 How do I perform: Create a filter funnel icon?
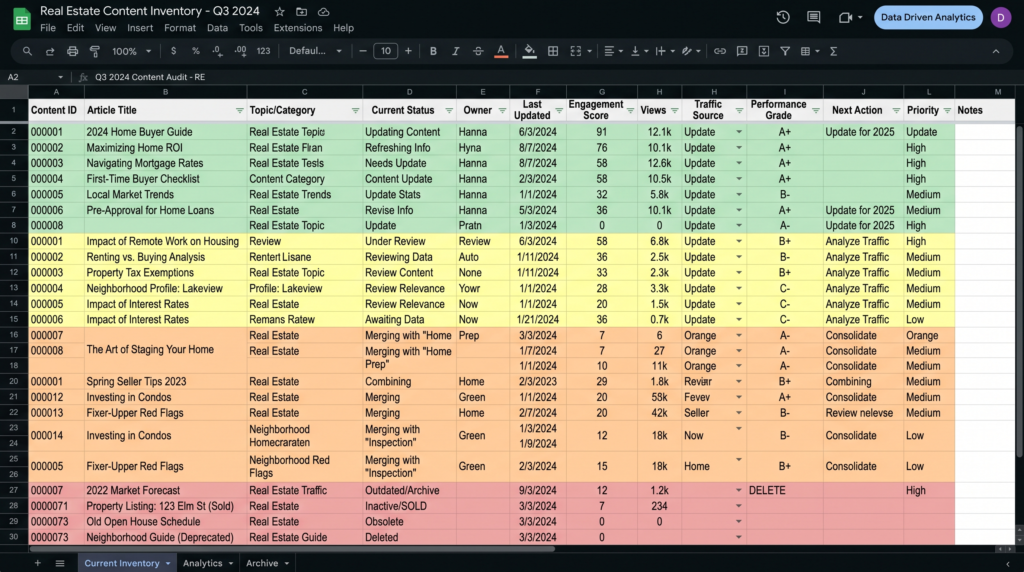click(x=785, y=51)
